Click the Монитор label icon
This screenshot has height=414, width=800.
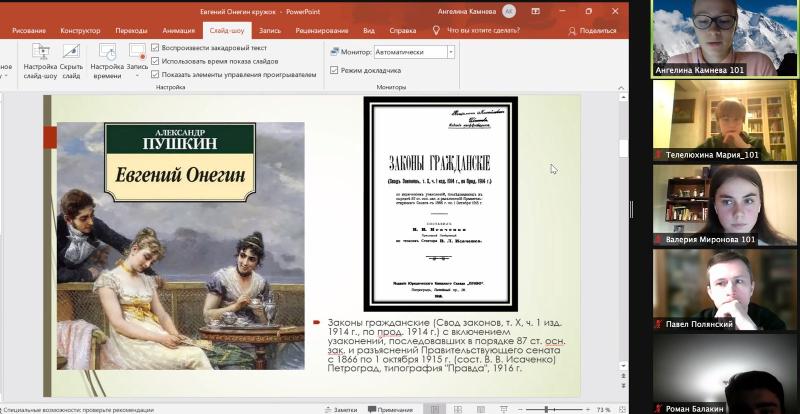(335, 52)
